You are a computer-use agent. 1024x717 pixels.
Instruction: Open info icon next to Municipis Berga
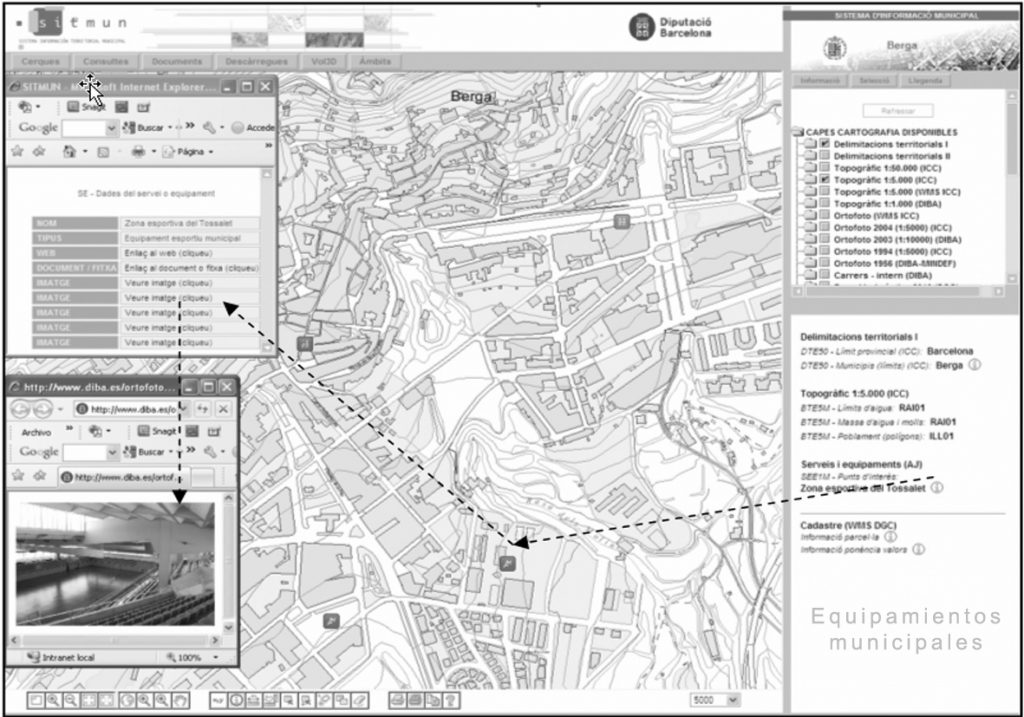pos(974,365)
